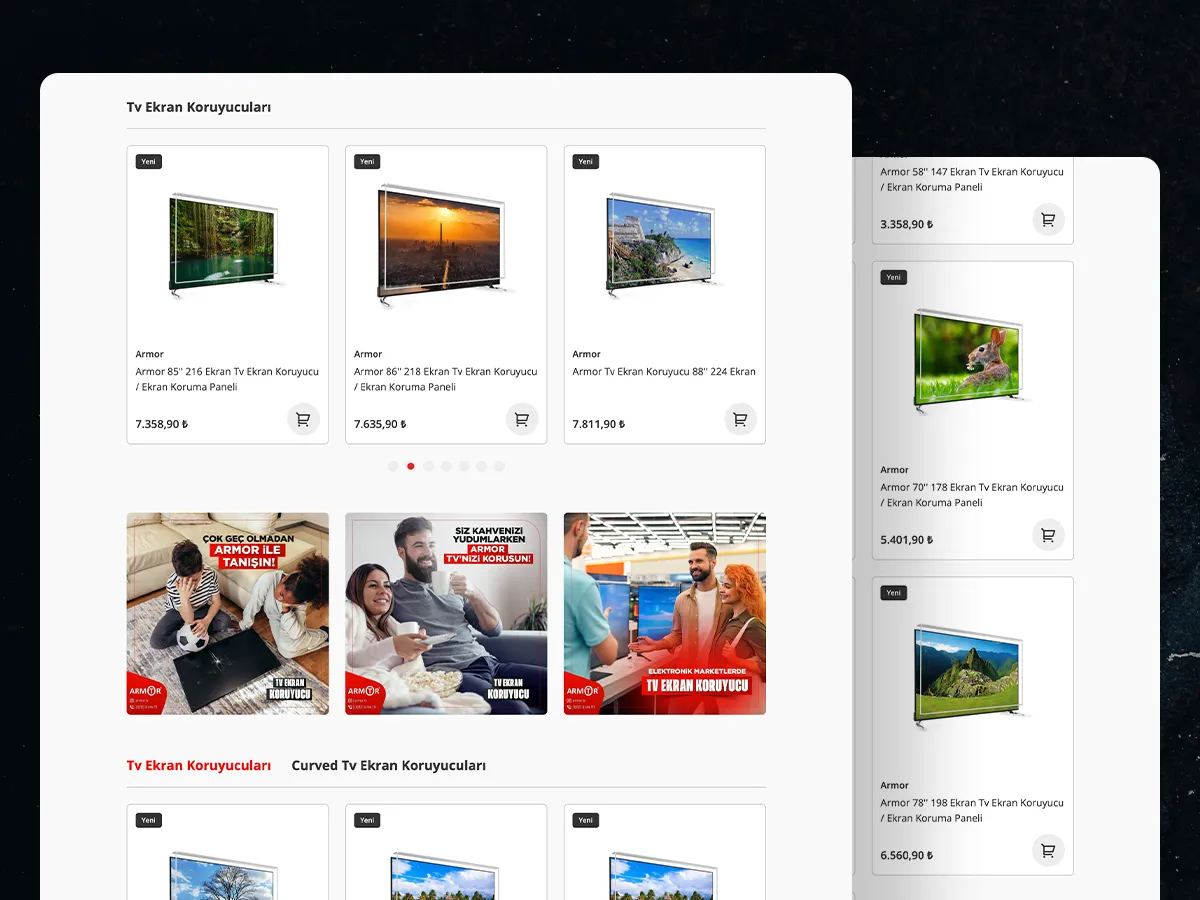Viewport: 1200px width, 900px height.
Task: Select the fourth carousel pagination dot
Action: [446, 466]
